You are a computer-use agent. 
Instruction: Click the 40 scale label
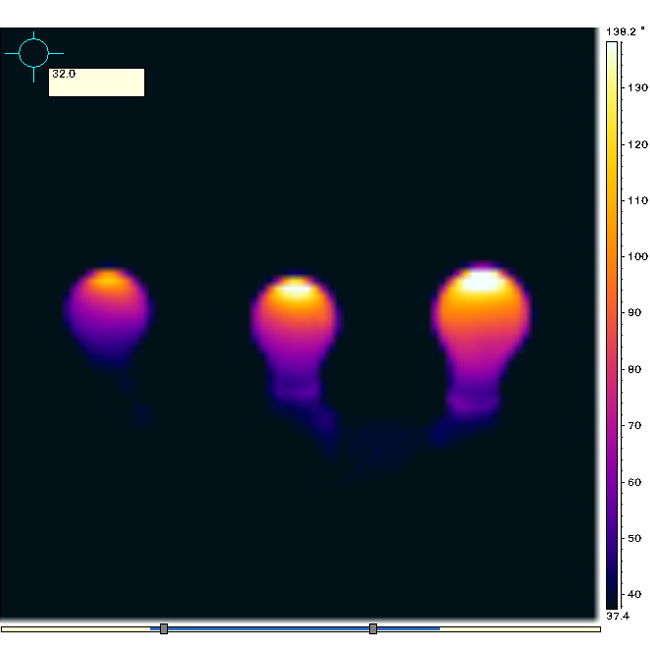pos(635,594)
